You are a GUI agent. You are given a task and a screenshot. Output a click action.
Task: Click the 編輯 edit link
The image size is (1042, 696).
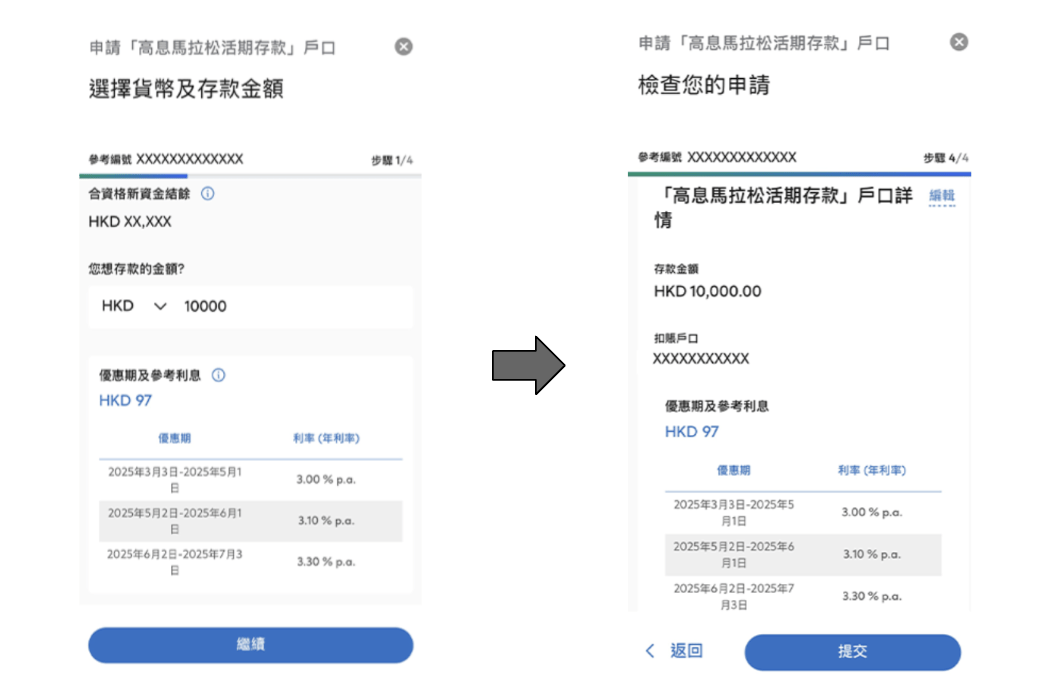click(x=942, y=195)
